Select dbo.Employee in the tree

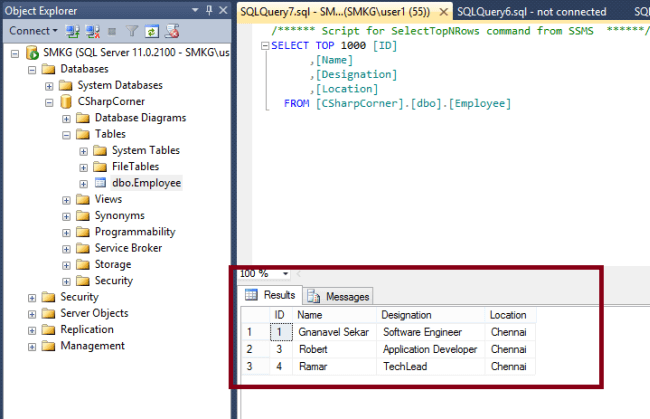click(146, 183)
